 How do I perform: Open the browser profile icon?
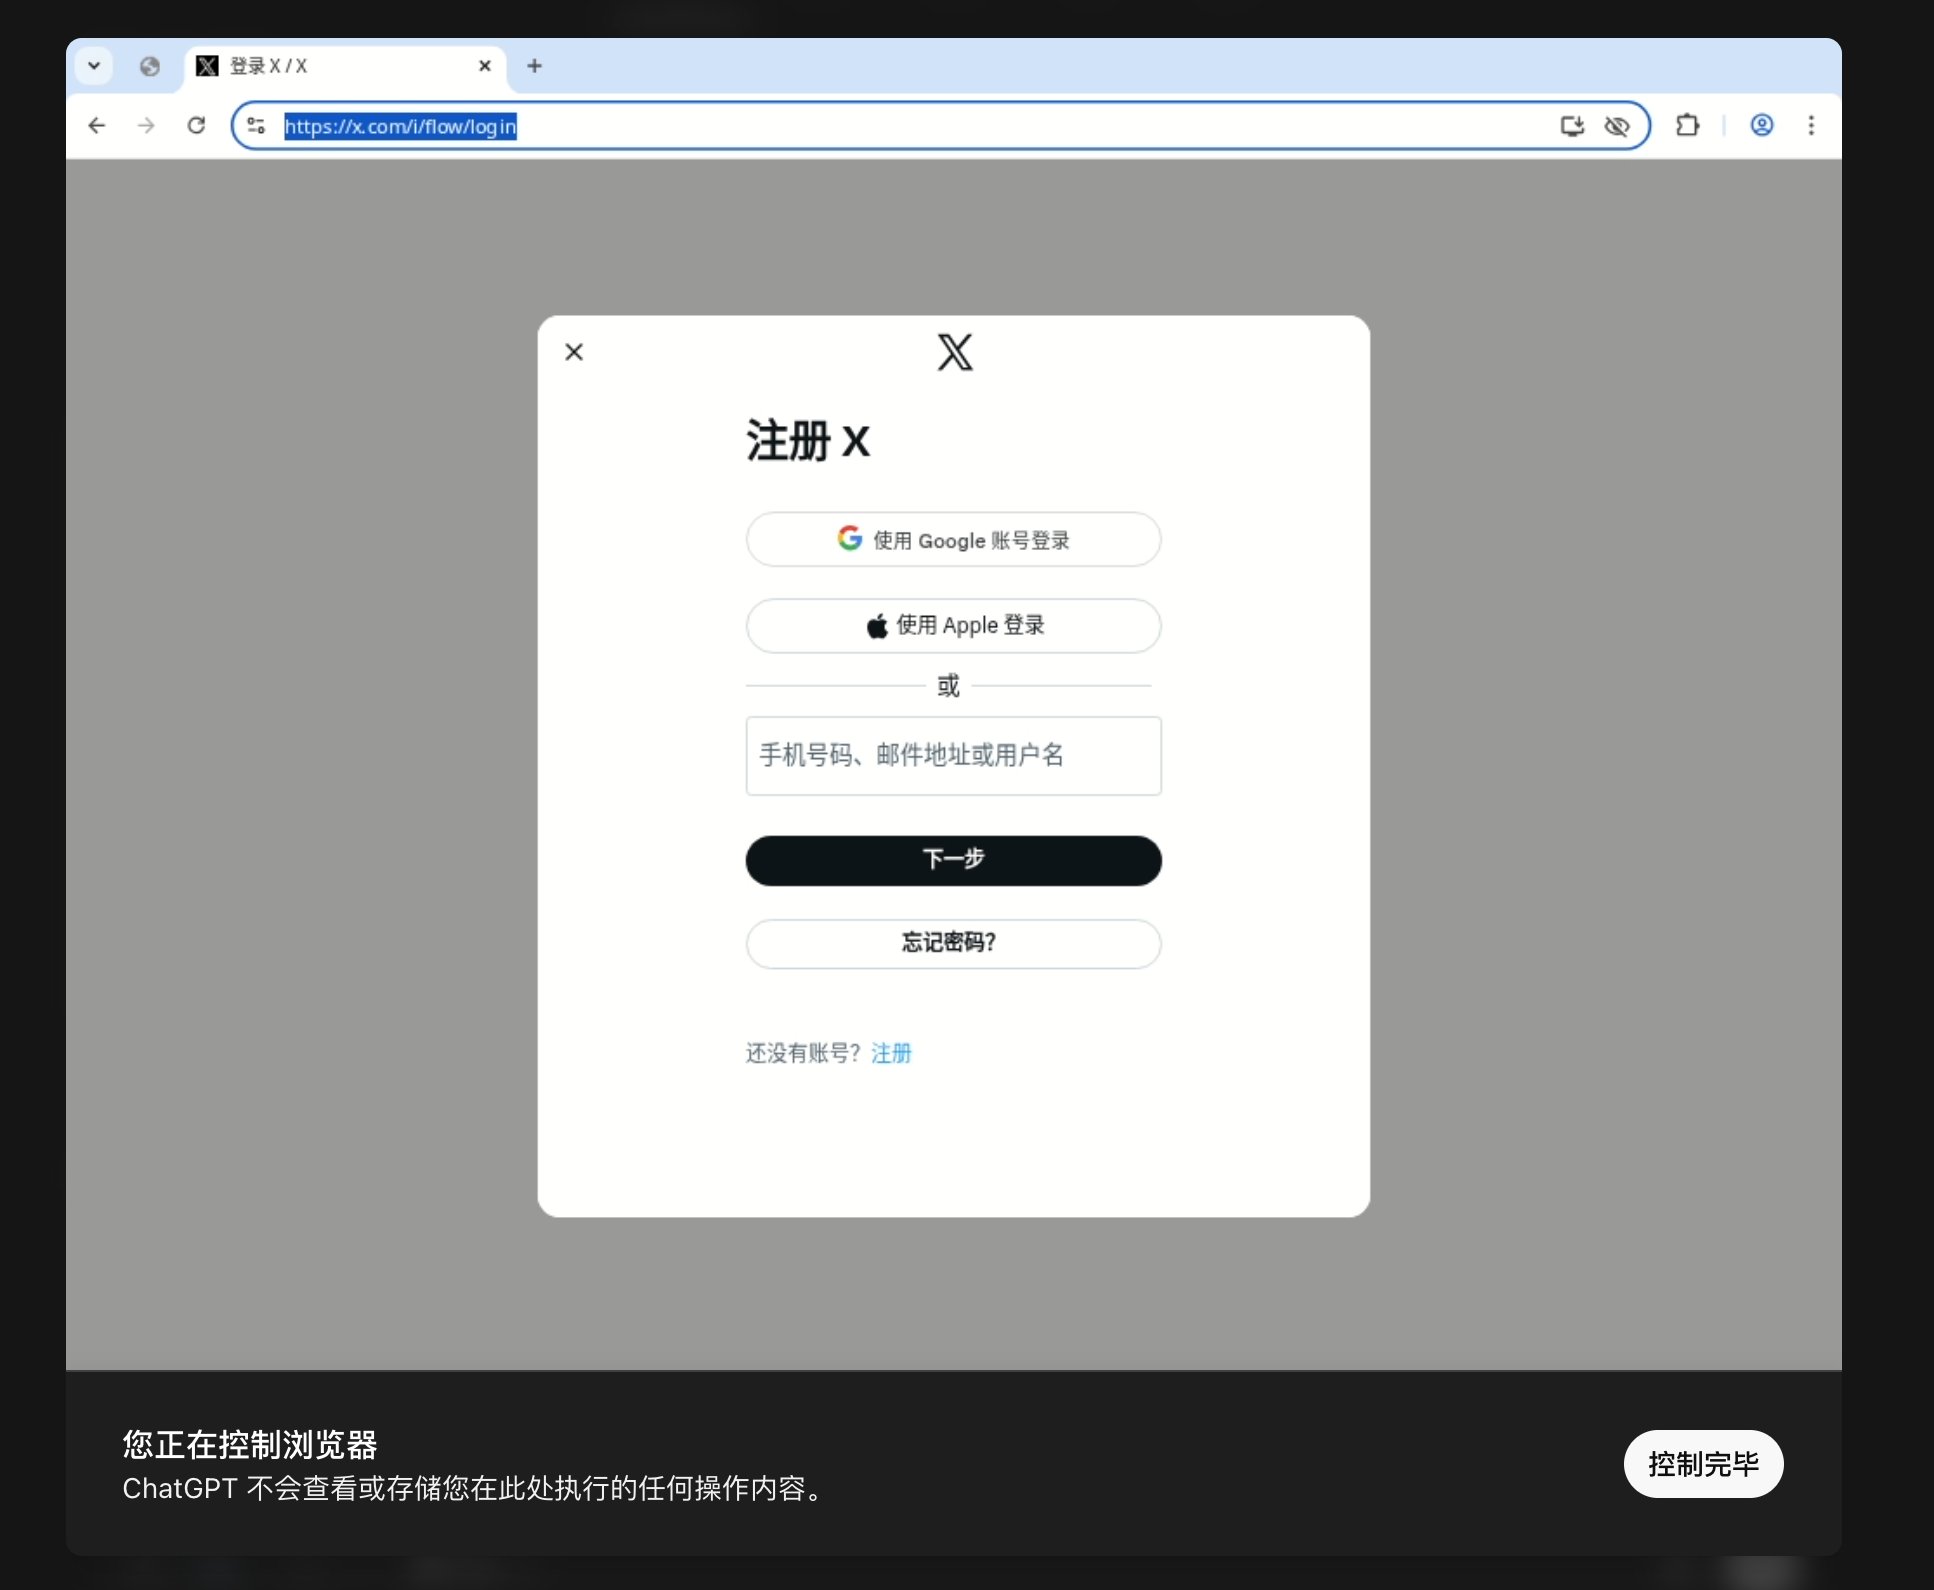1761,126
